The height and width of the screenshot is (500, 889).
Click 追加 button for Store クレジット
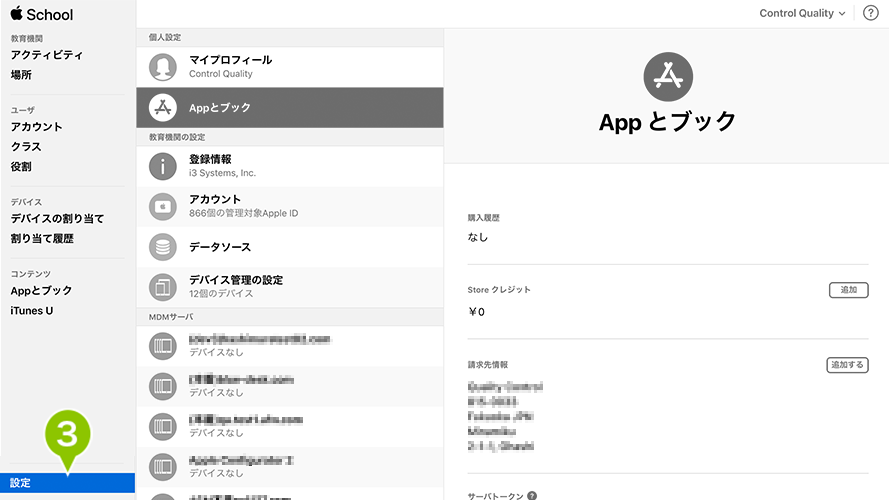848,290
